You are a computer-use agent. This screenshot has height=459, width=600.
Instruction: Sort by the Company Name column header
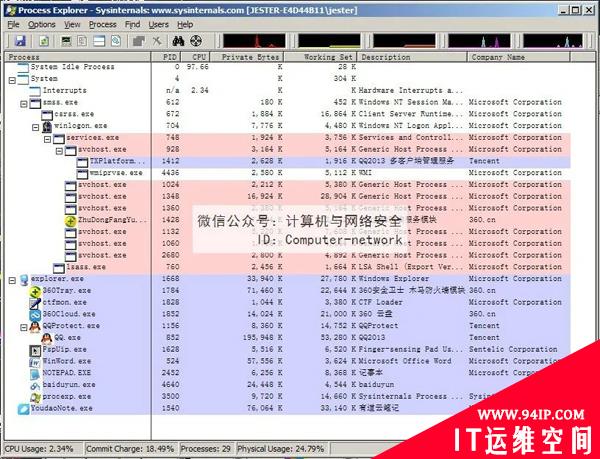click(x=518, y=57)
